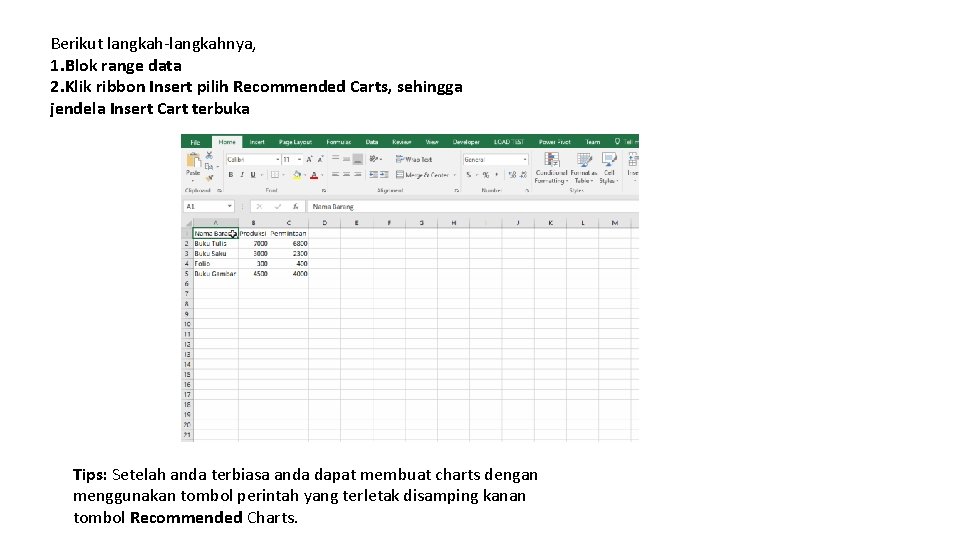Click the Insert Function fx icon

295,206
